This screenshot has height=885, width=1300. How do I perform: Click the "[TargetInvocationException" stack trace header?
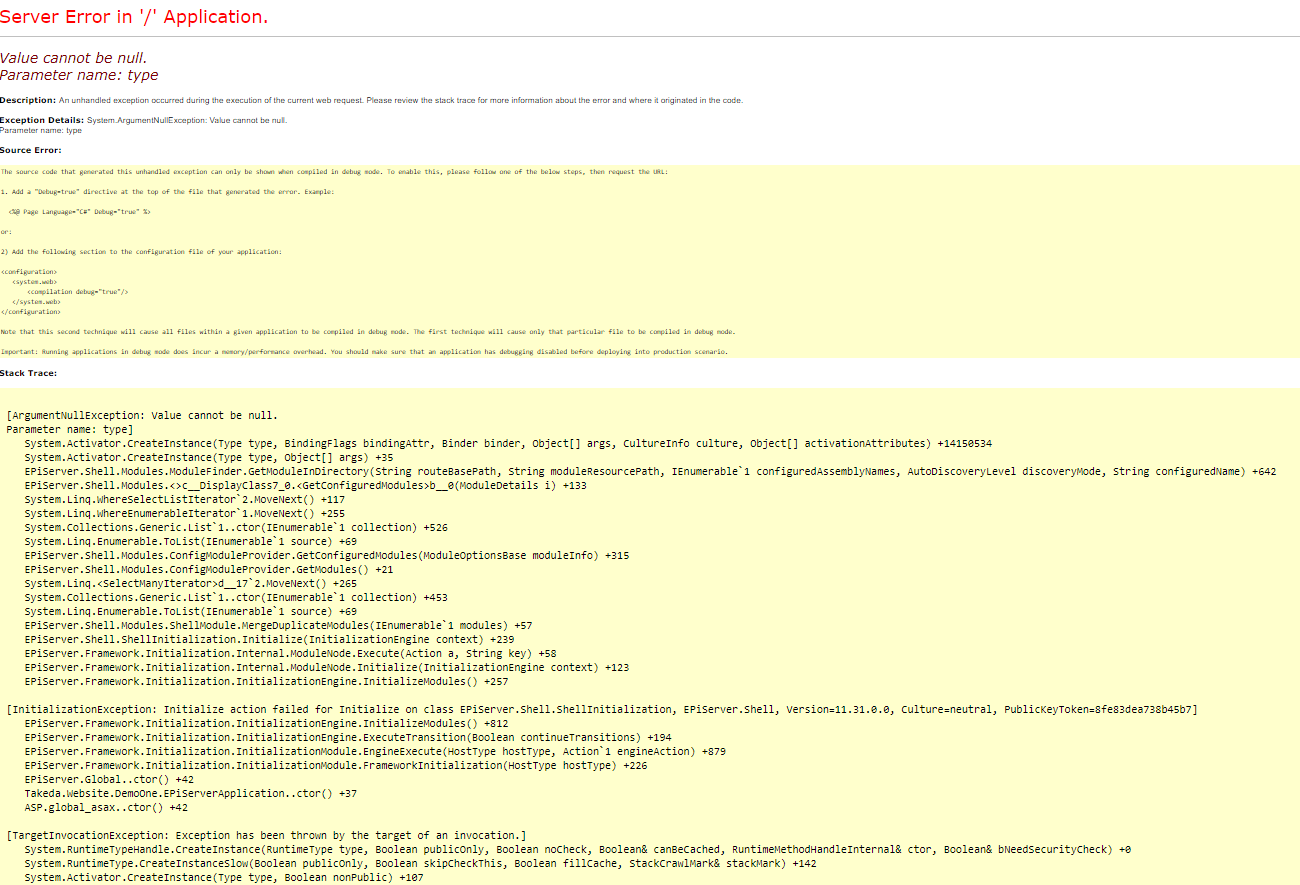pos(266,835)
